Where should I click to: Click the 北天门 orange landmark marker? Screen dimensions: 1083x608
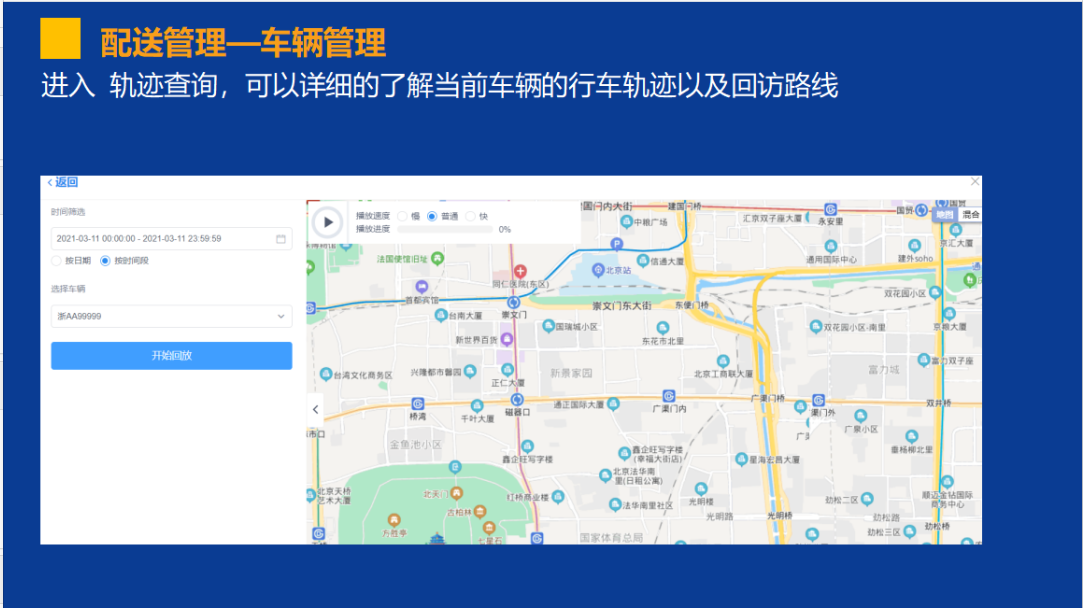pyautogui.click(x=456, y=493)
